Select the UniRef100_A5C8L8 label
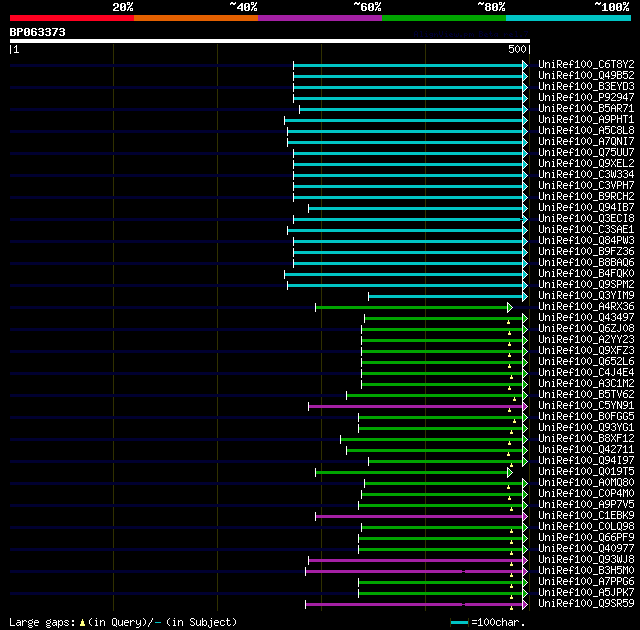 pyautogui.click(x=586, y=131)
